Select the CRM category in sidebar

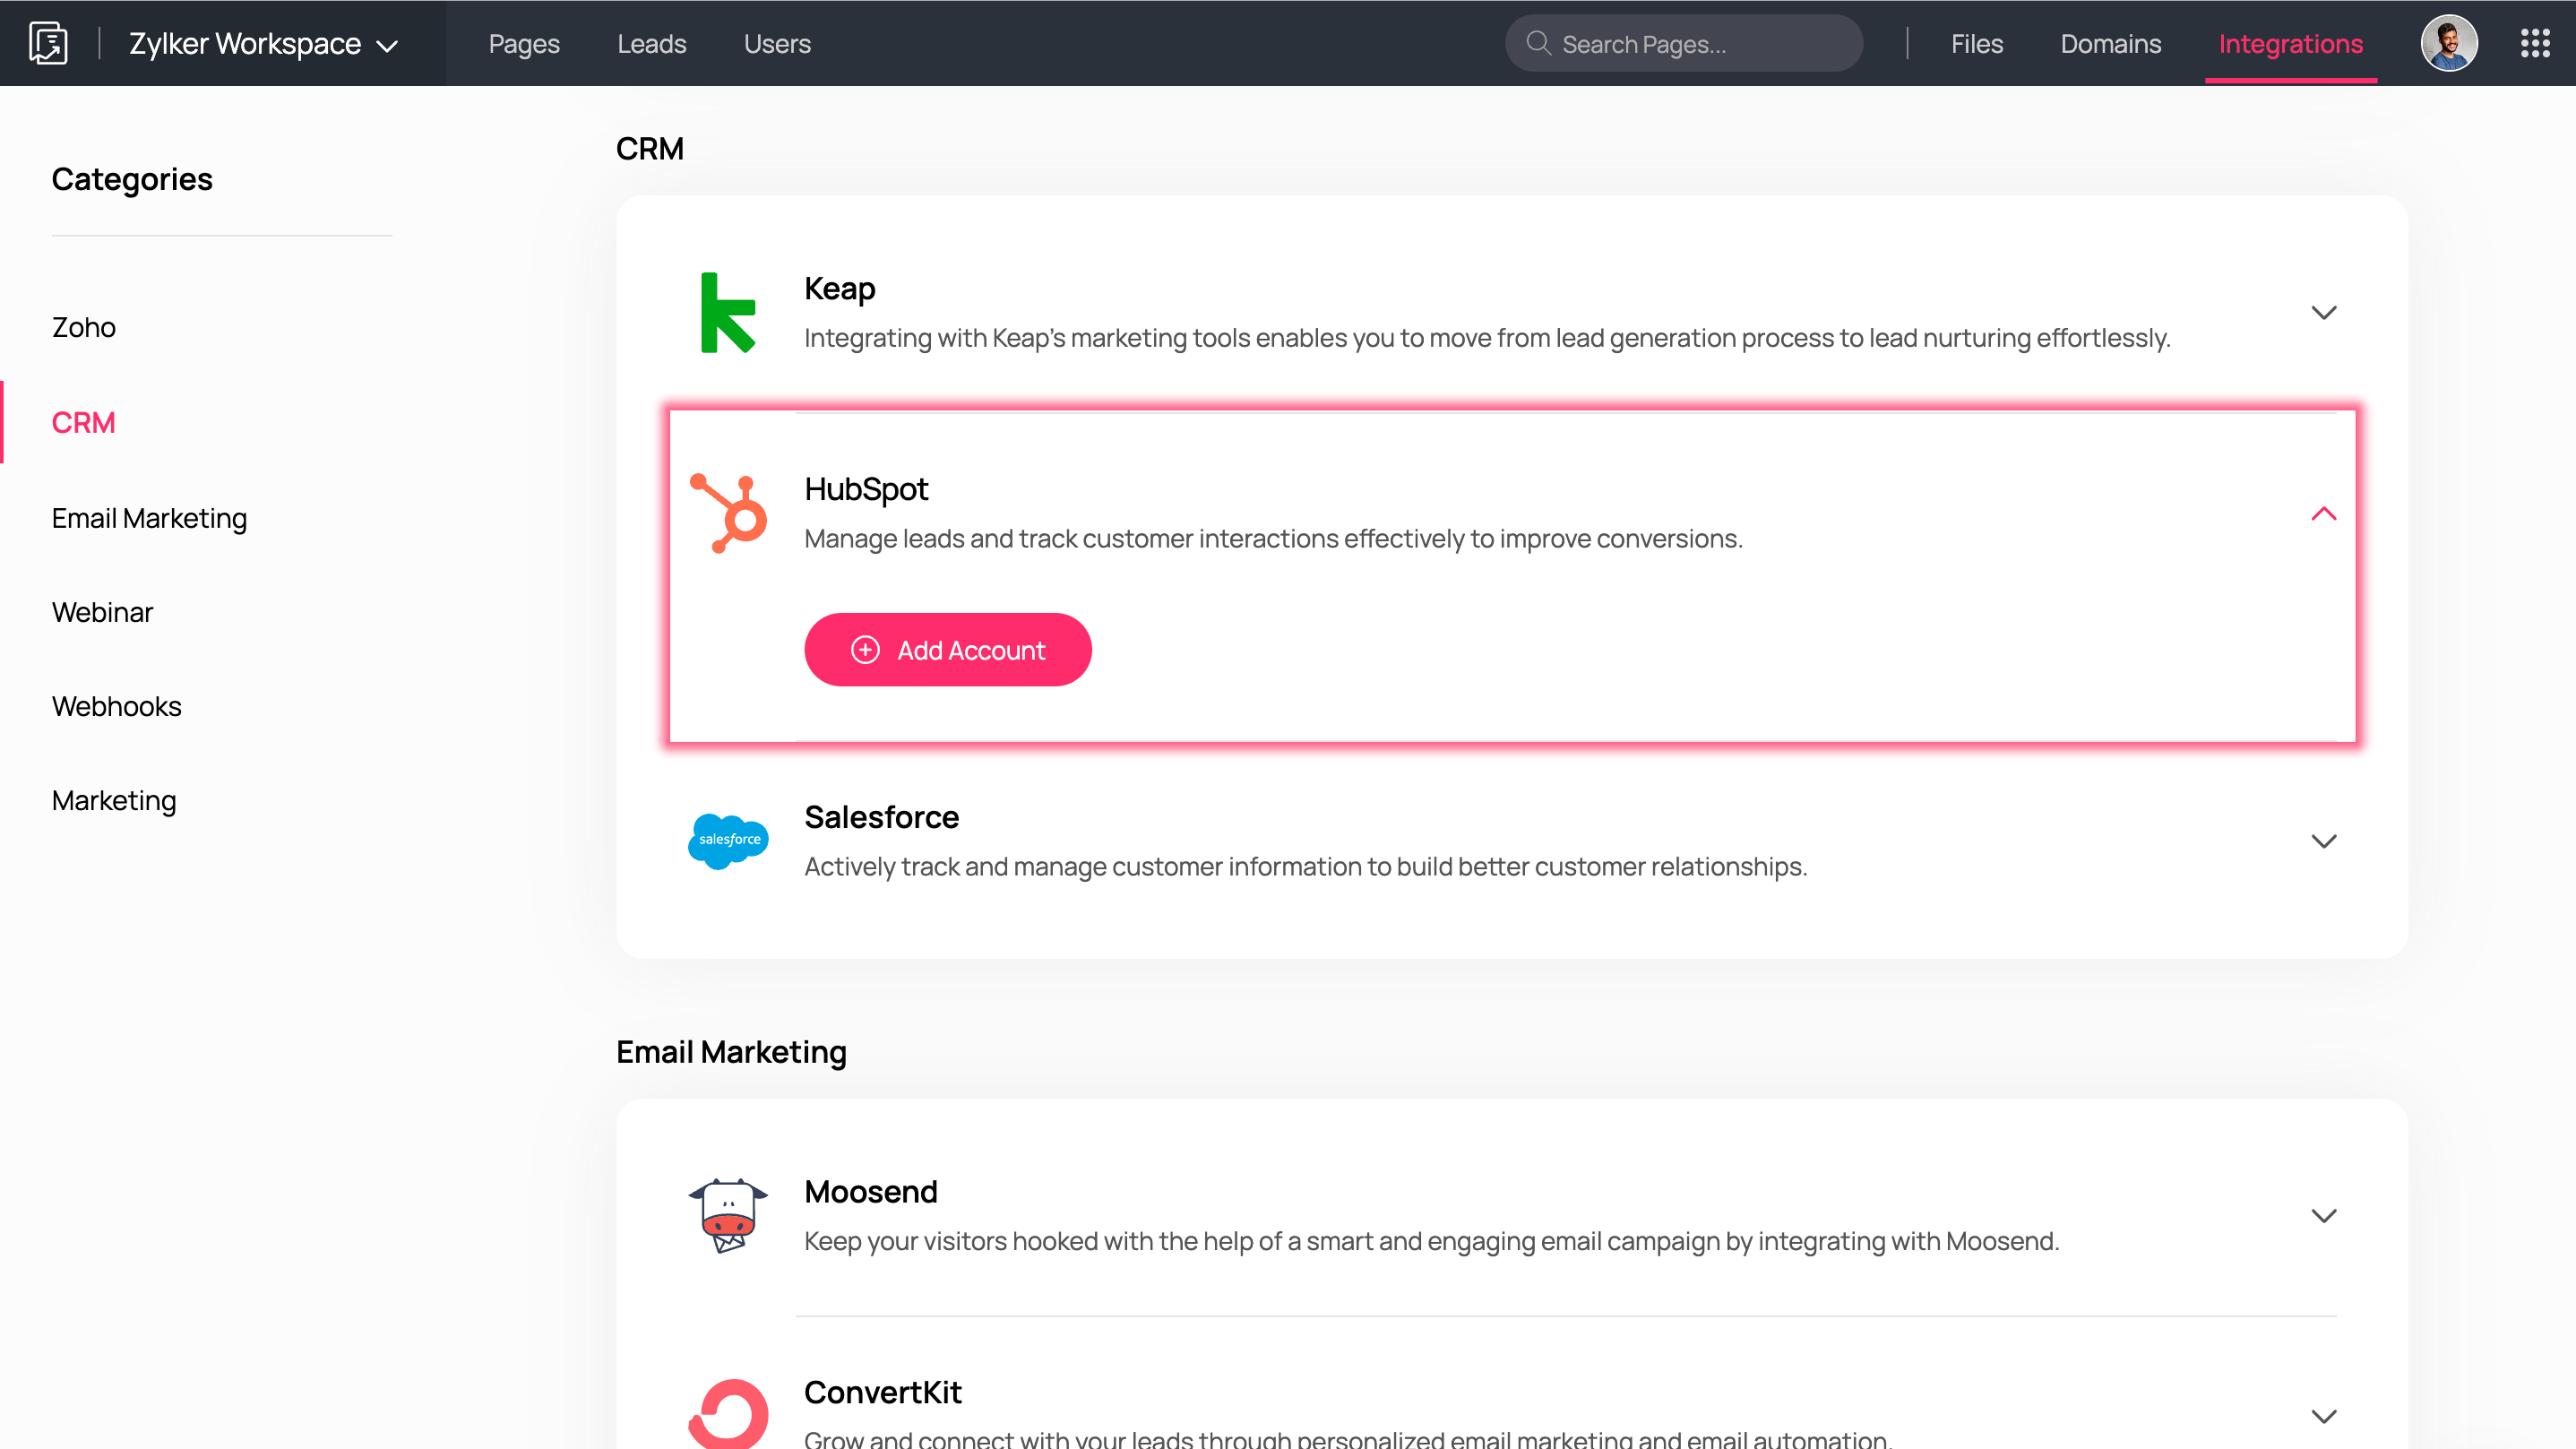pos(84,422)
